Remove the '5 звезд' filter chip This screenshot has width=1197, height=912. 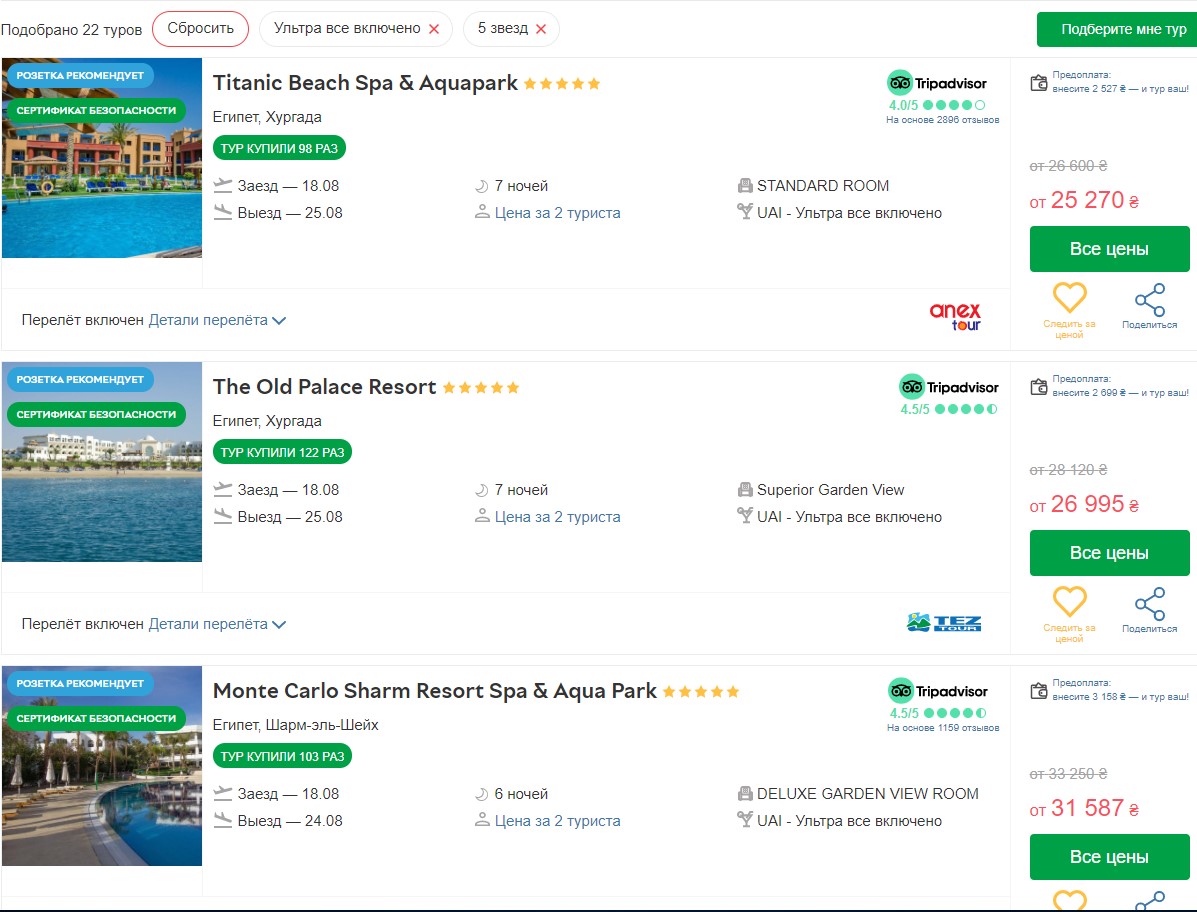tap(541, 29)
